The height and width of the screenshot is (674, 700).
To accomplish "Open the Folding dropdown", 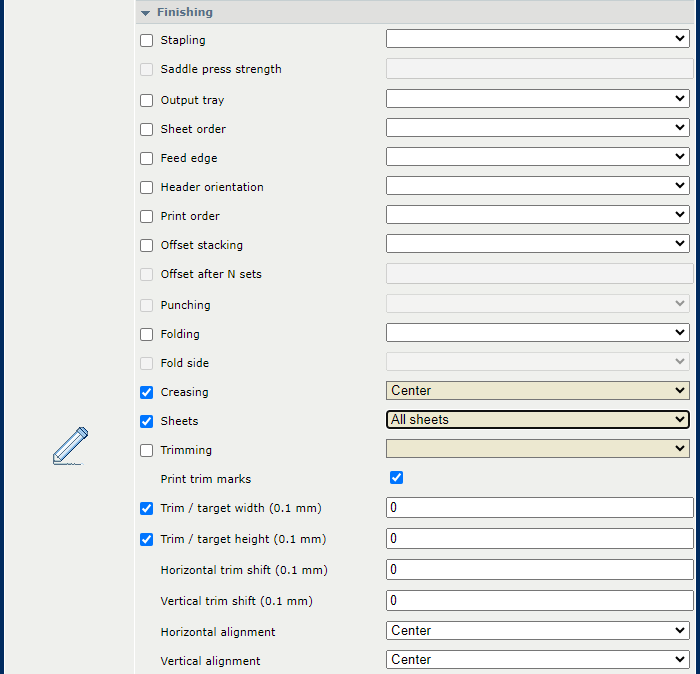I will pos(538,333).
